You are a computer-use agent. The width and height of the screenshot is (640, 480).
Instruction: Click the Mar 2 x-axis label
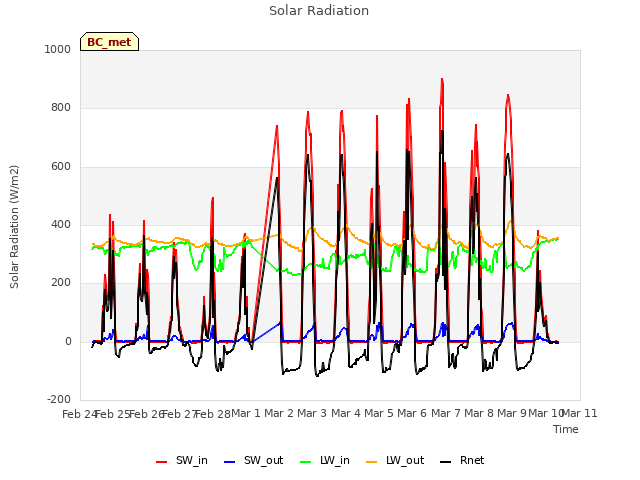coord(279,413)
